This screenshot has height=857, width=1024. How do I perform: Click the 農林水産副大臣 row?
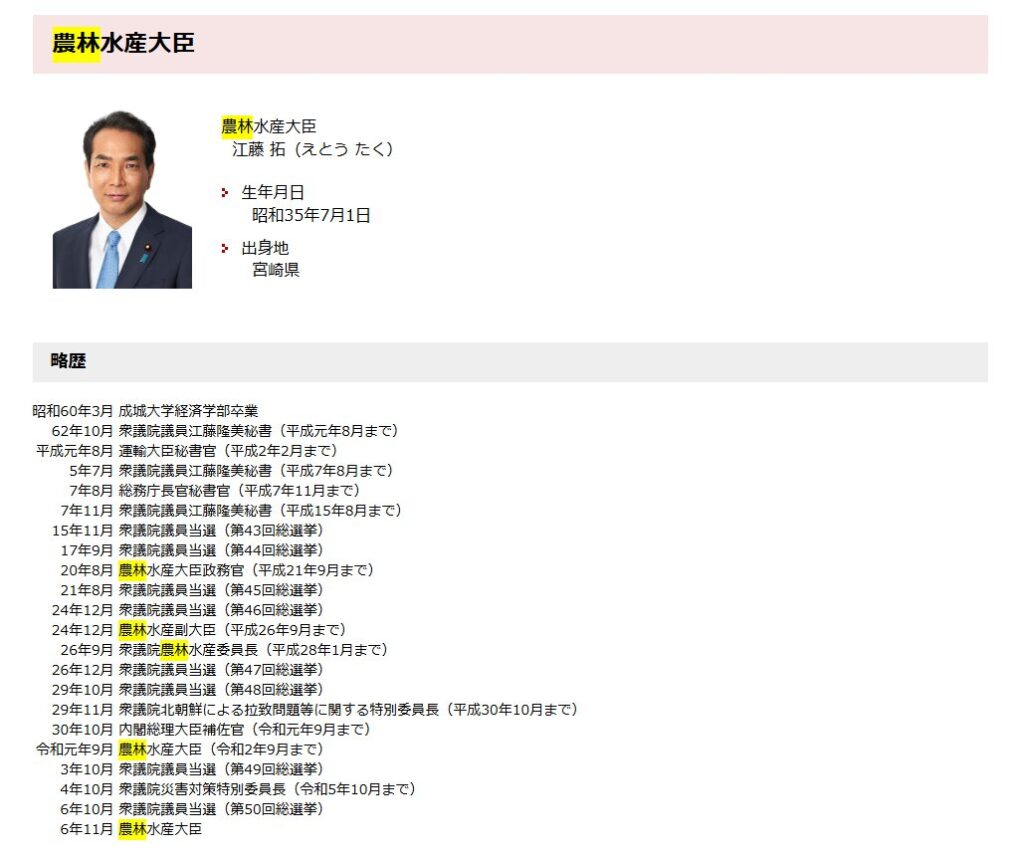coord(199,630)
